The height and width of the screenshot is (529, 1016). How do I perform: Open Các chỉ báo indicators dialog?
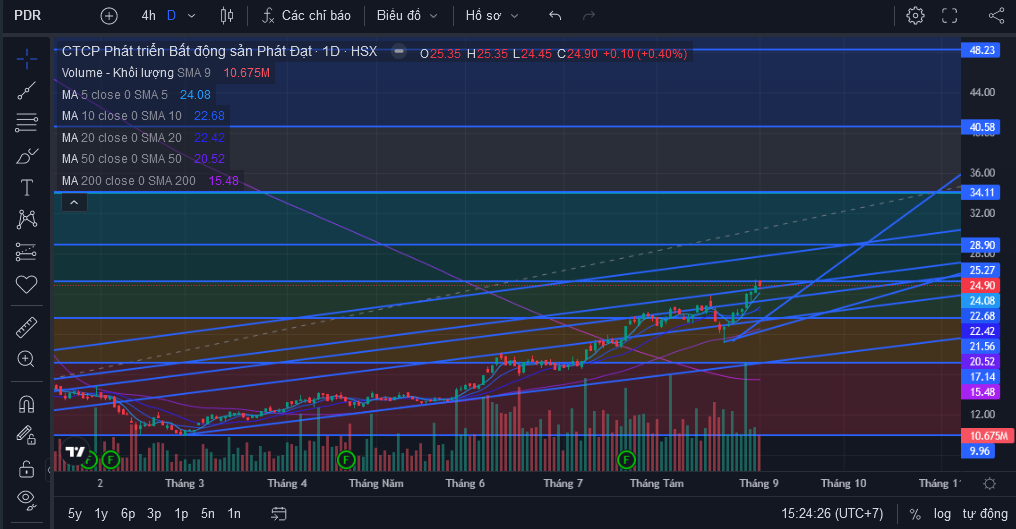pos(306,16)
